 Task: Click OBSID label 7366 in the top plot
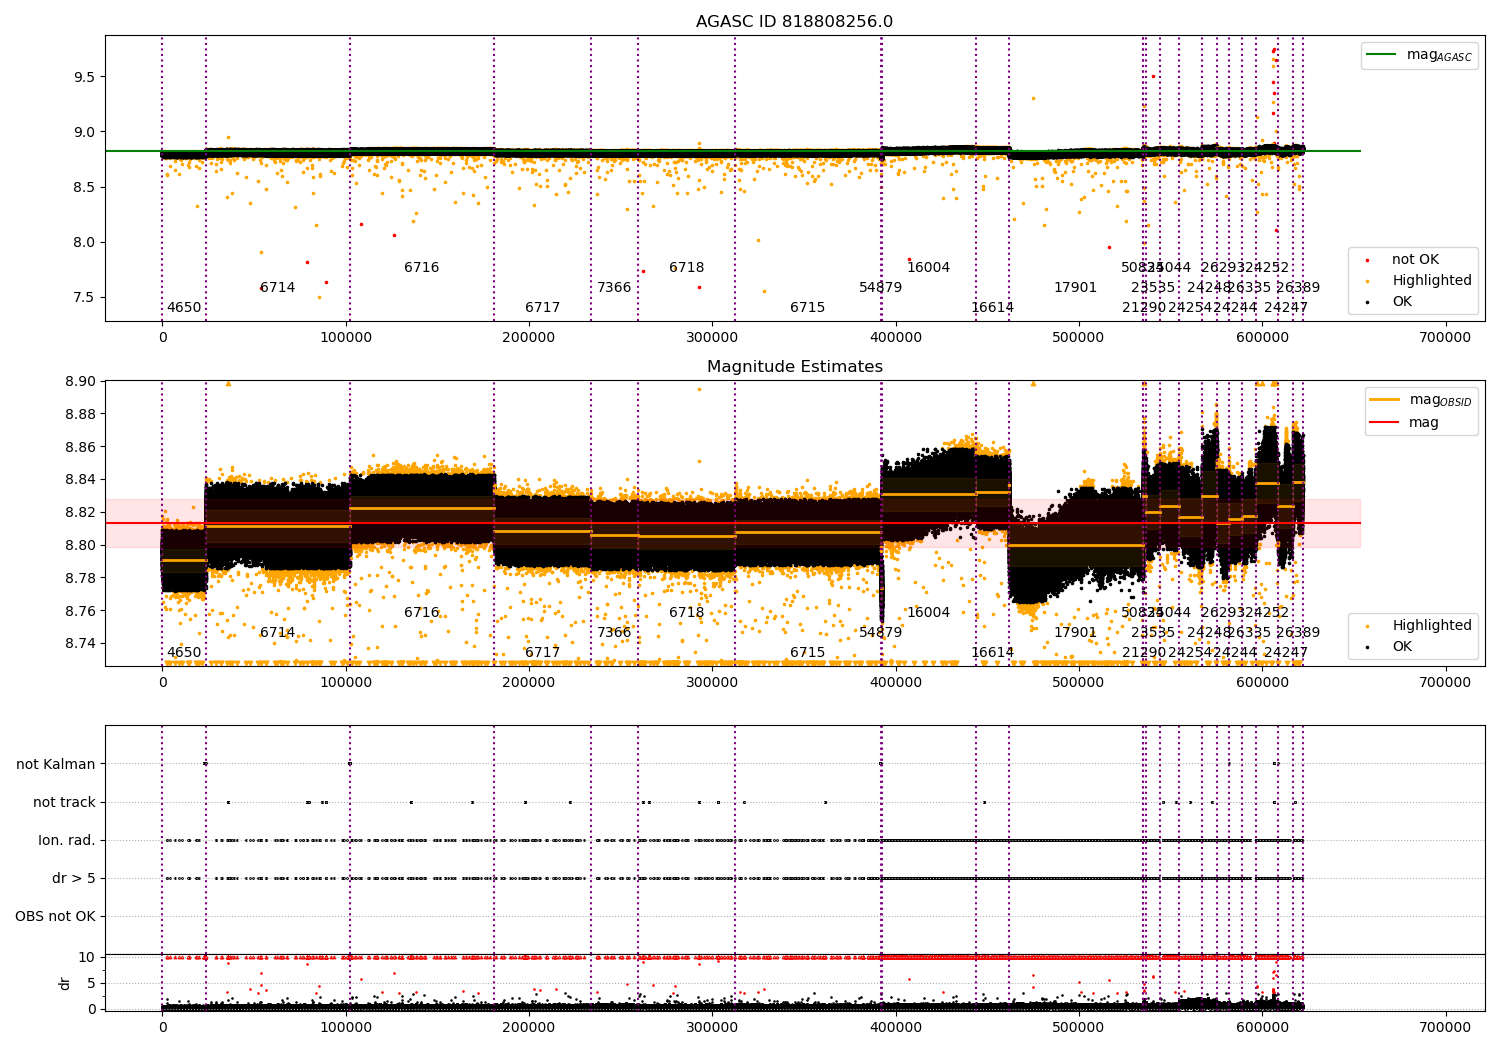pos(615,288)
